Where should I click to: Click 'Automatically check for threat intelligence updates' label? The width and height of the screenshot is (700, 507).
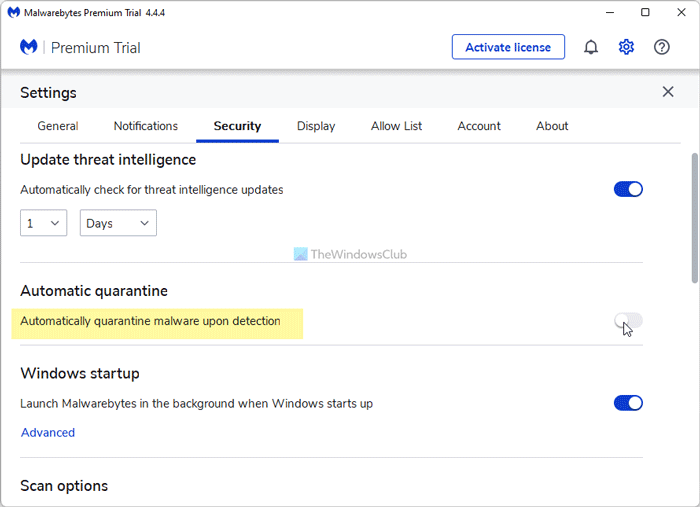coord(152,190)
